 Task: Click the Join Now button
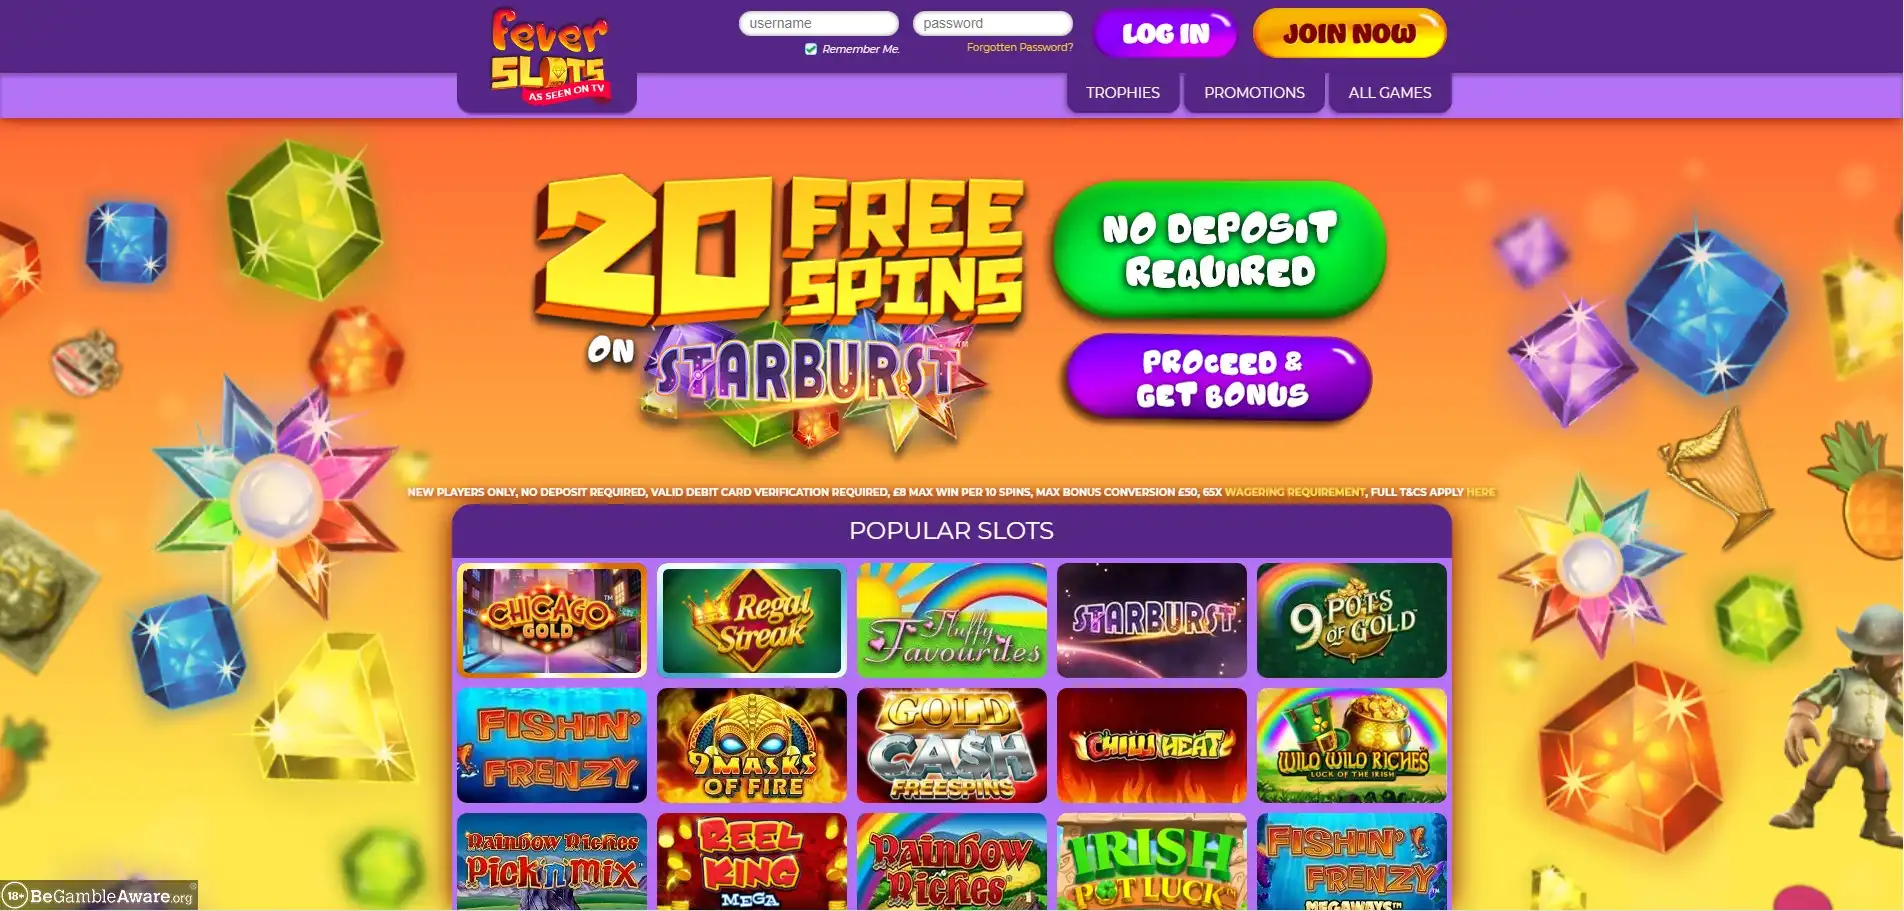(1349, 34)
